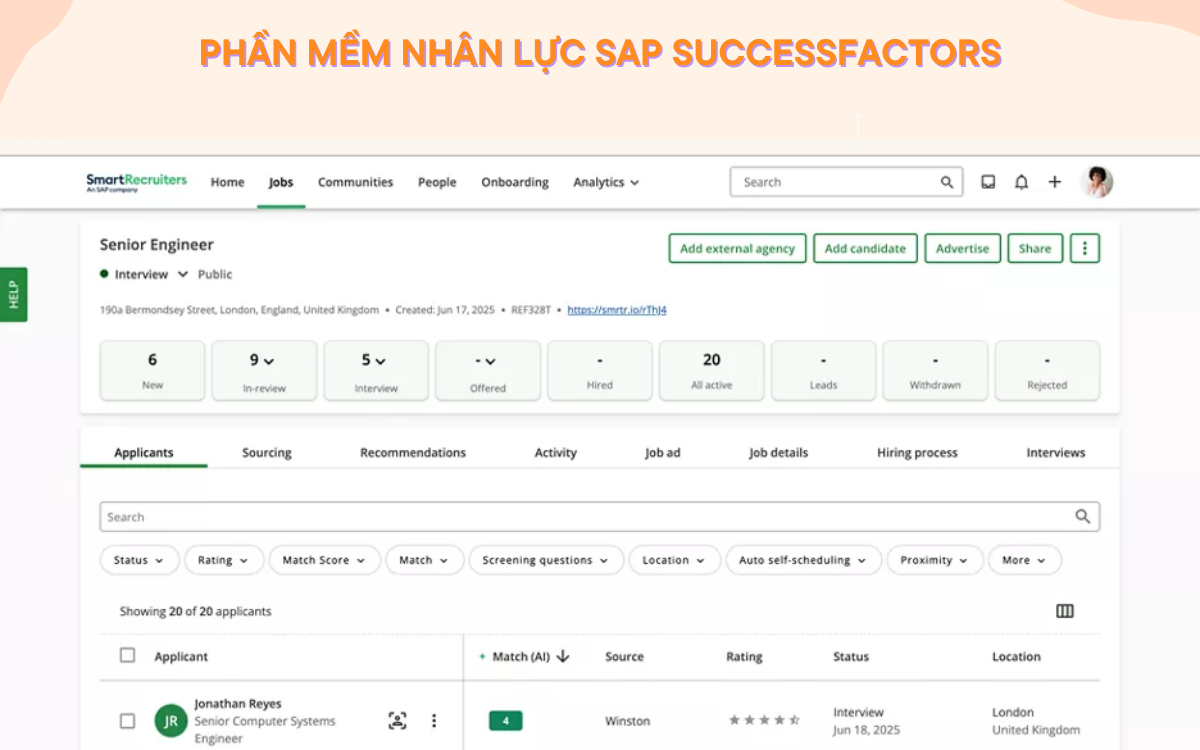
Task: Click the magnifier in applicants search
Action: 1082,516
